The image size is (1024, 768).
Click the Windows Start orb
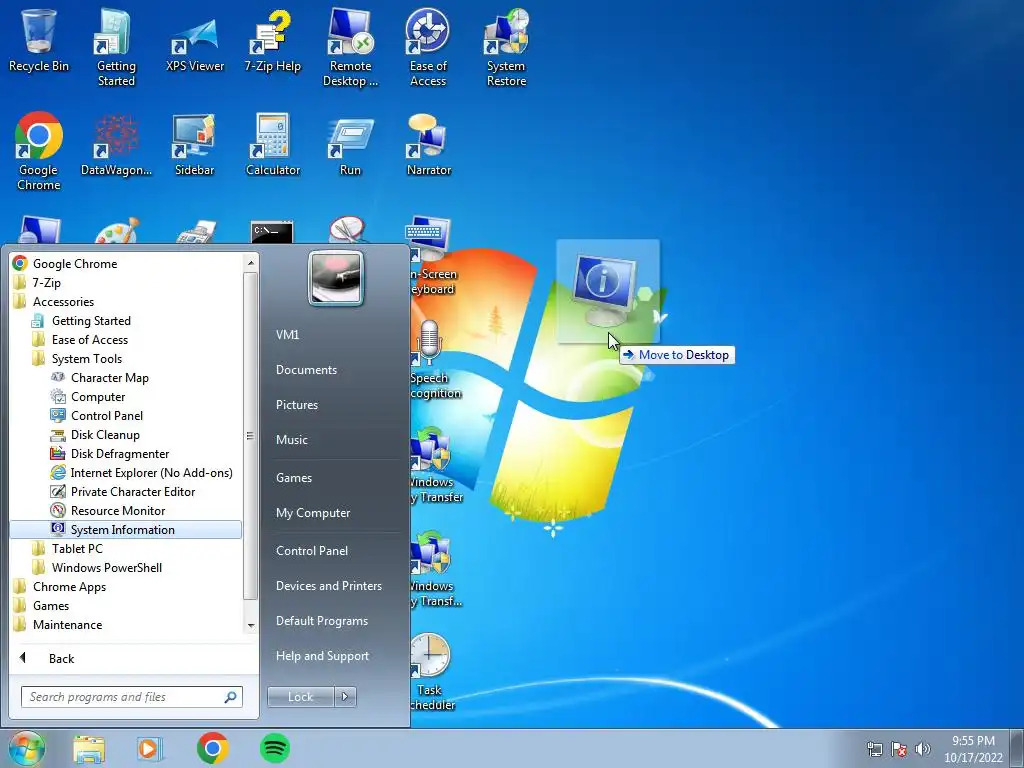[x=27, y=748]
